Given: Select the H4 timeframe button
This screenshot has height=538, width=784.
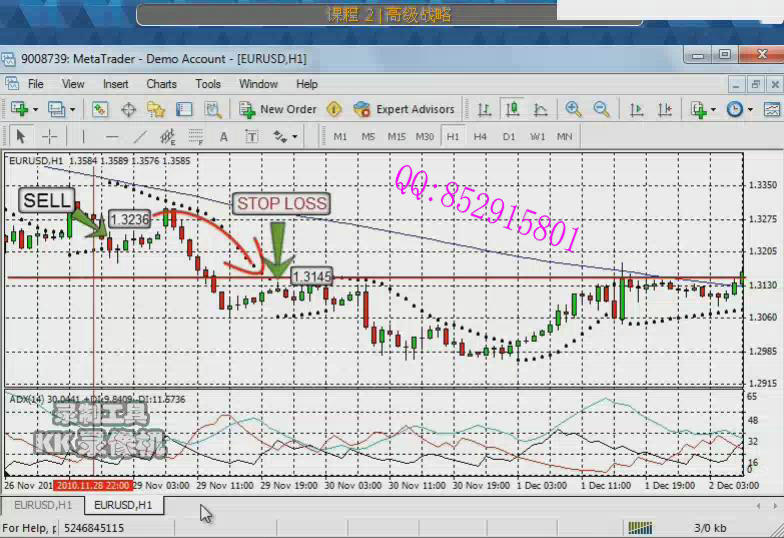Looking at the screenshot, I should [x=480, y=136].
